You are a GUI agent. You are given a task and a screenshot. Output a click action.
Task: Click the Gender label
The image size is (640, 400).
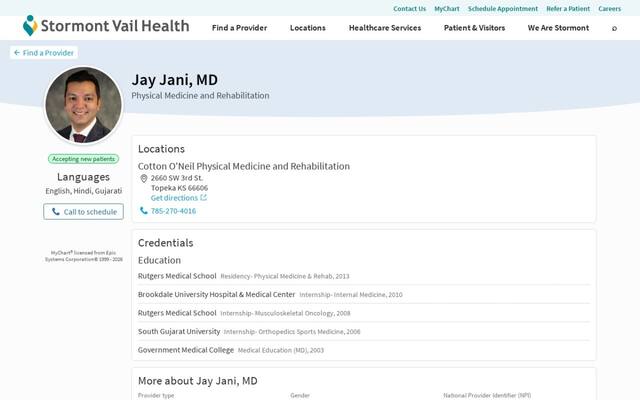300,395
